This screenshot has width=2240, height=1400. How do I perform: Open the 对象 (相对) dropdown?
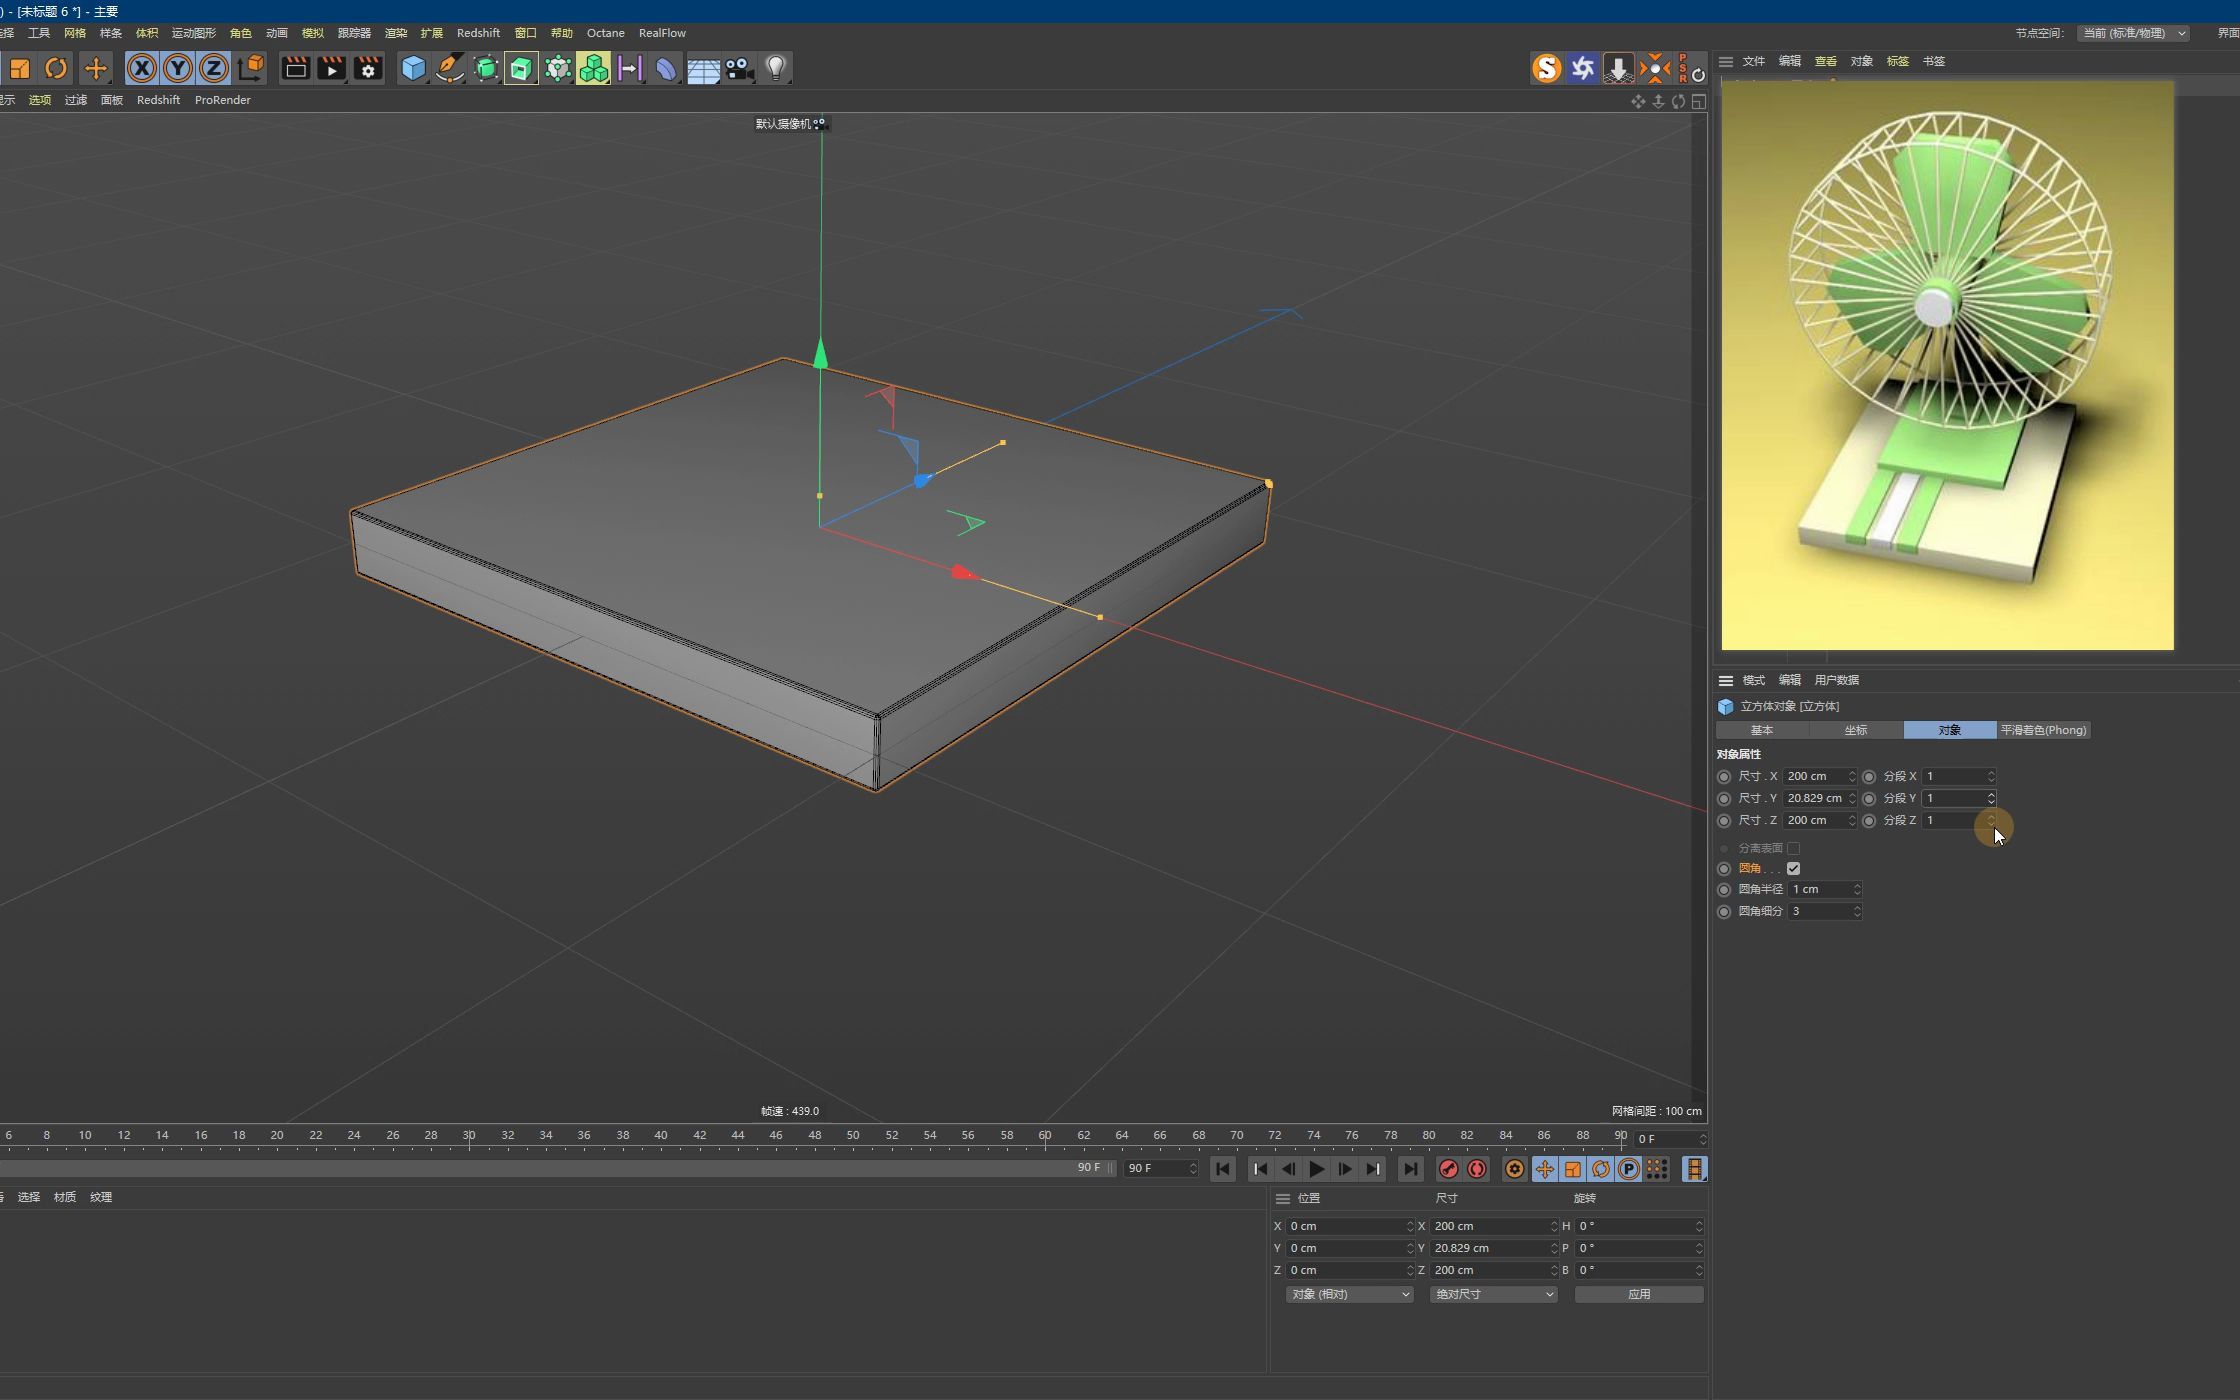coord(1349,1295)
